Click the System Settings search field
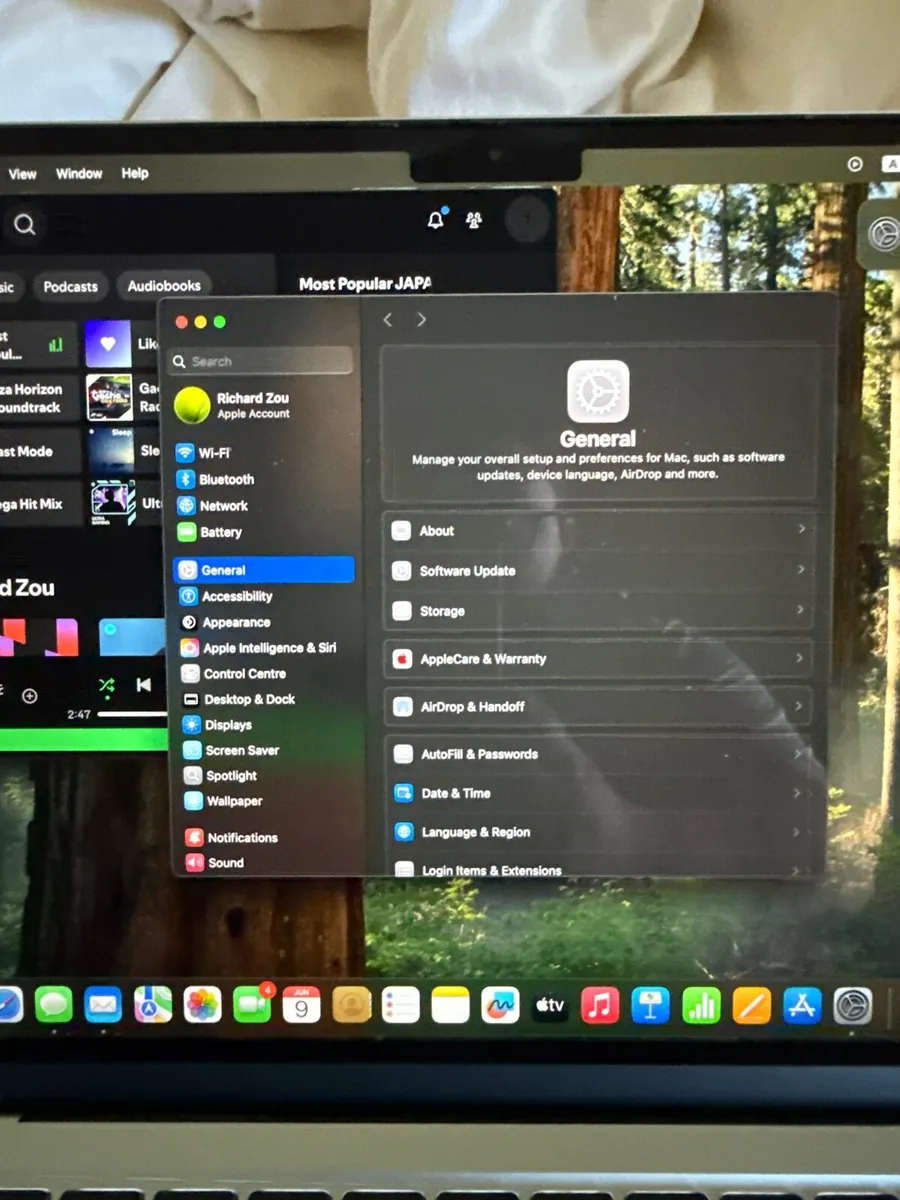 (262, 361)
